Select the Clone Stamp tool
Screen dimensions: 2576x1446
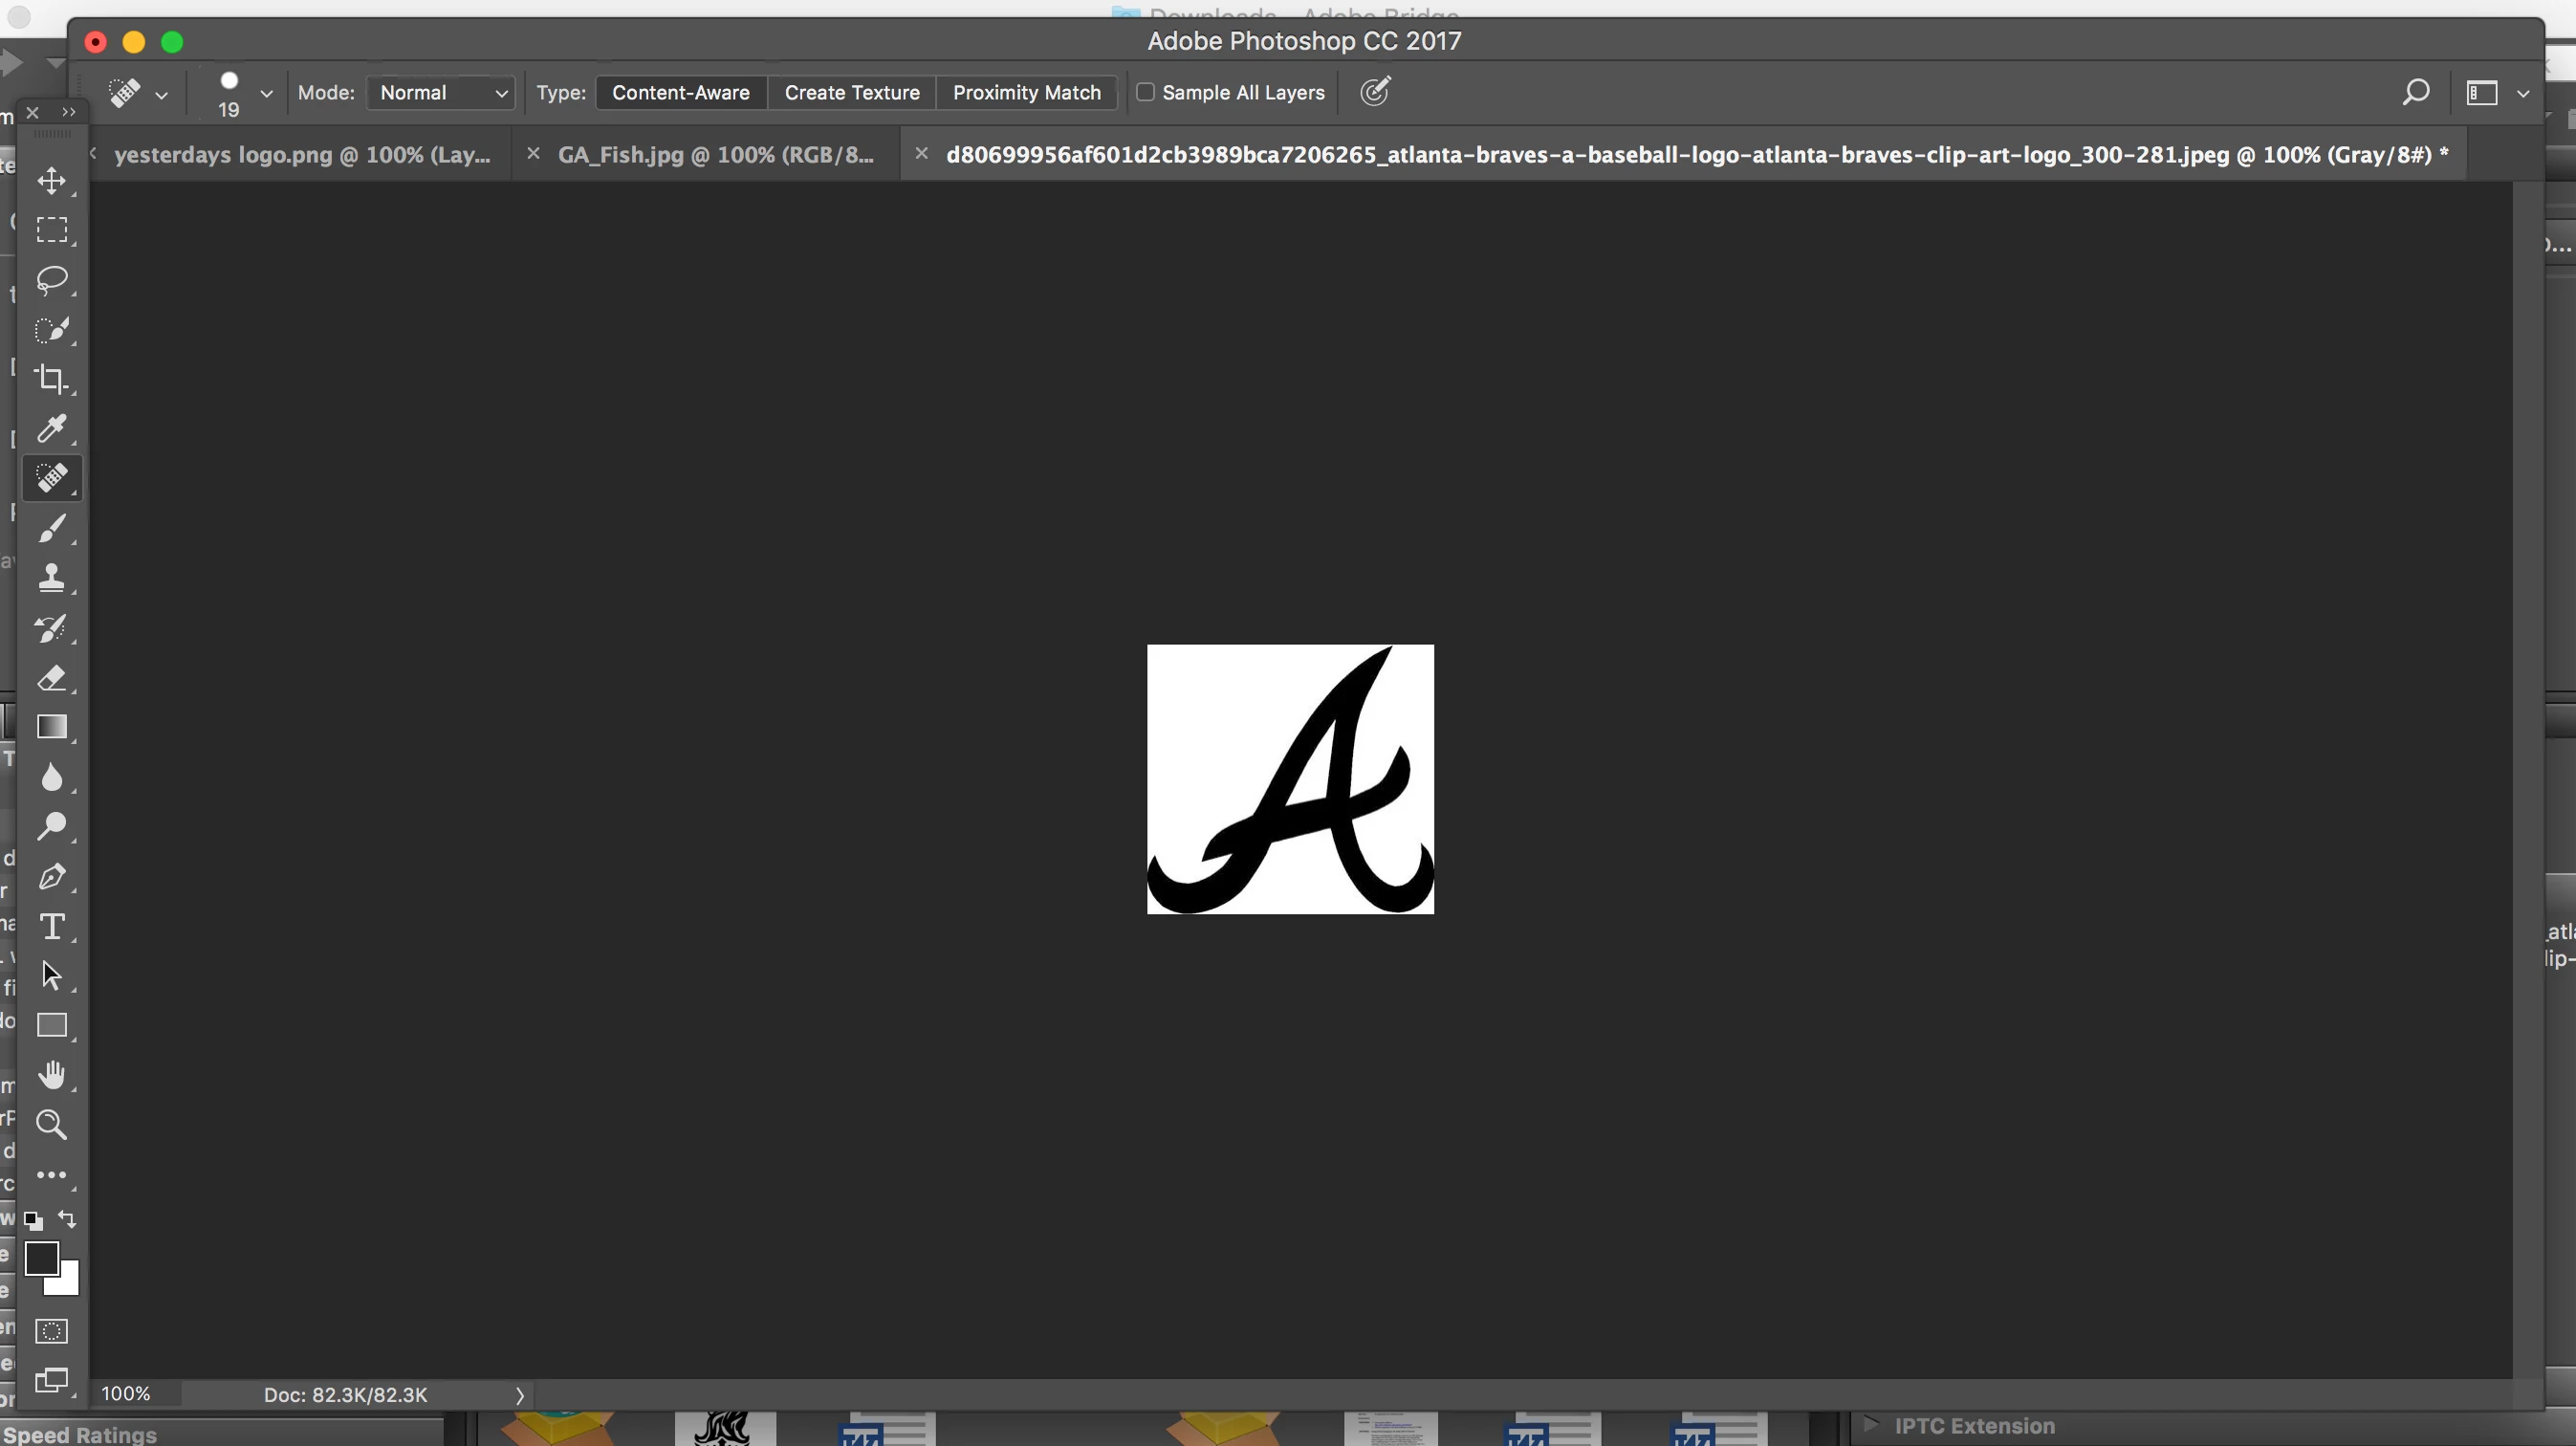(x=51, y=578)
